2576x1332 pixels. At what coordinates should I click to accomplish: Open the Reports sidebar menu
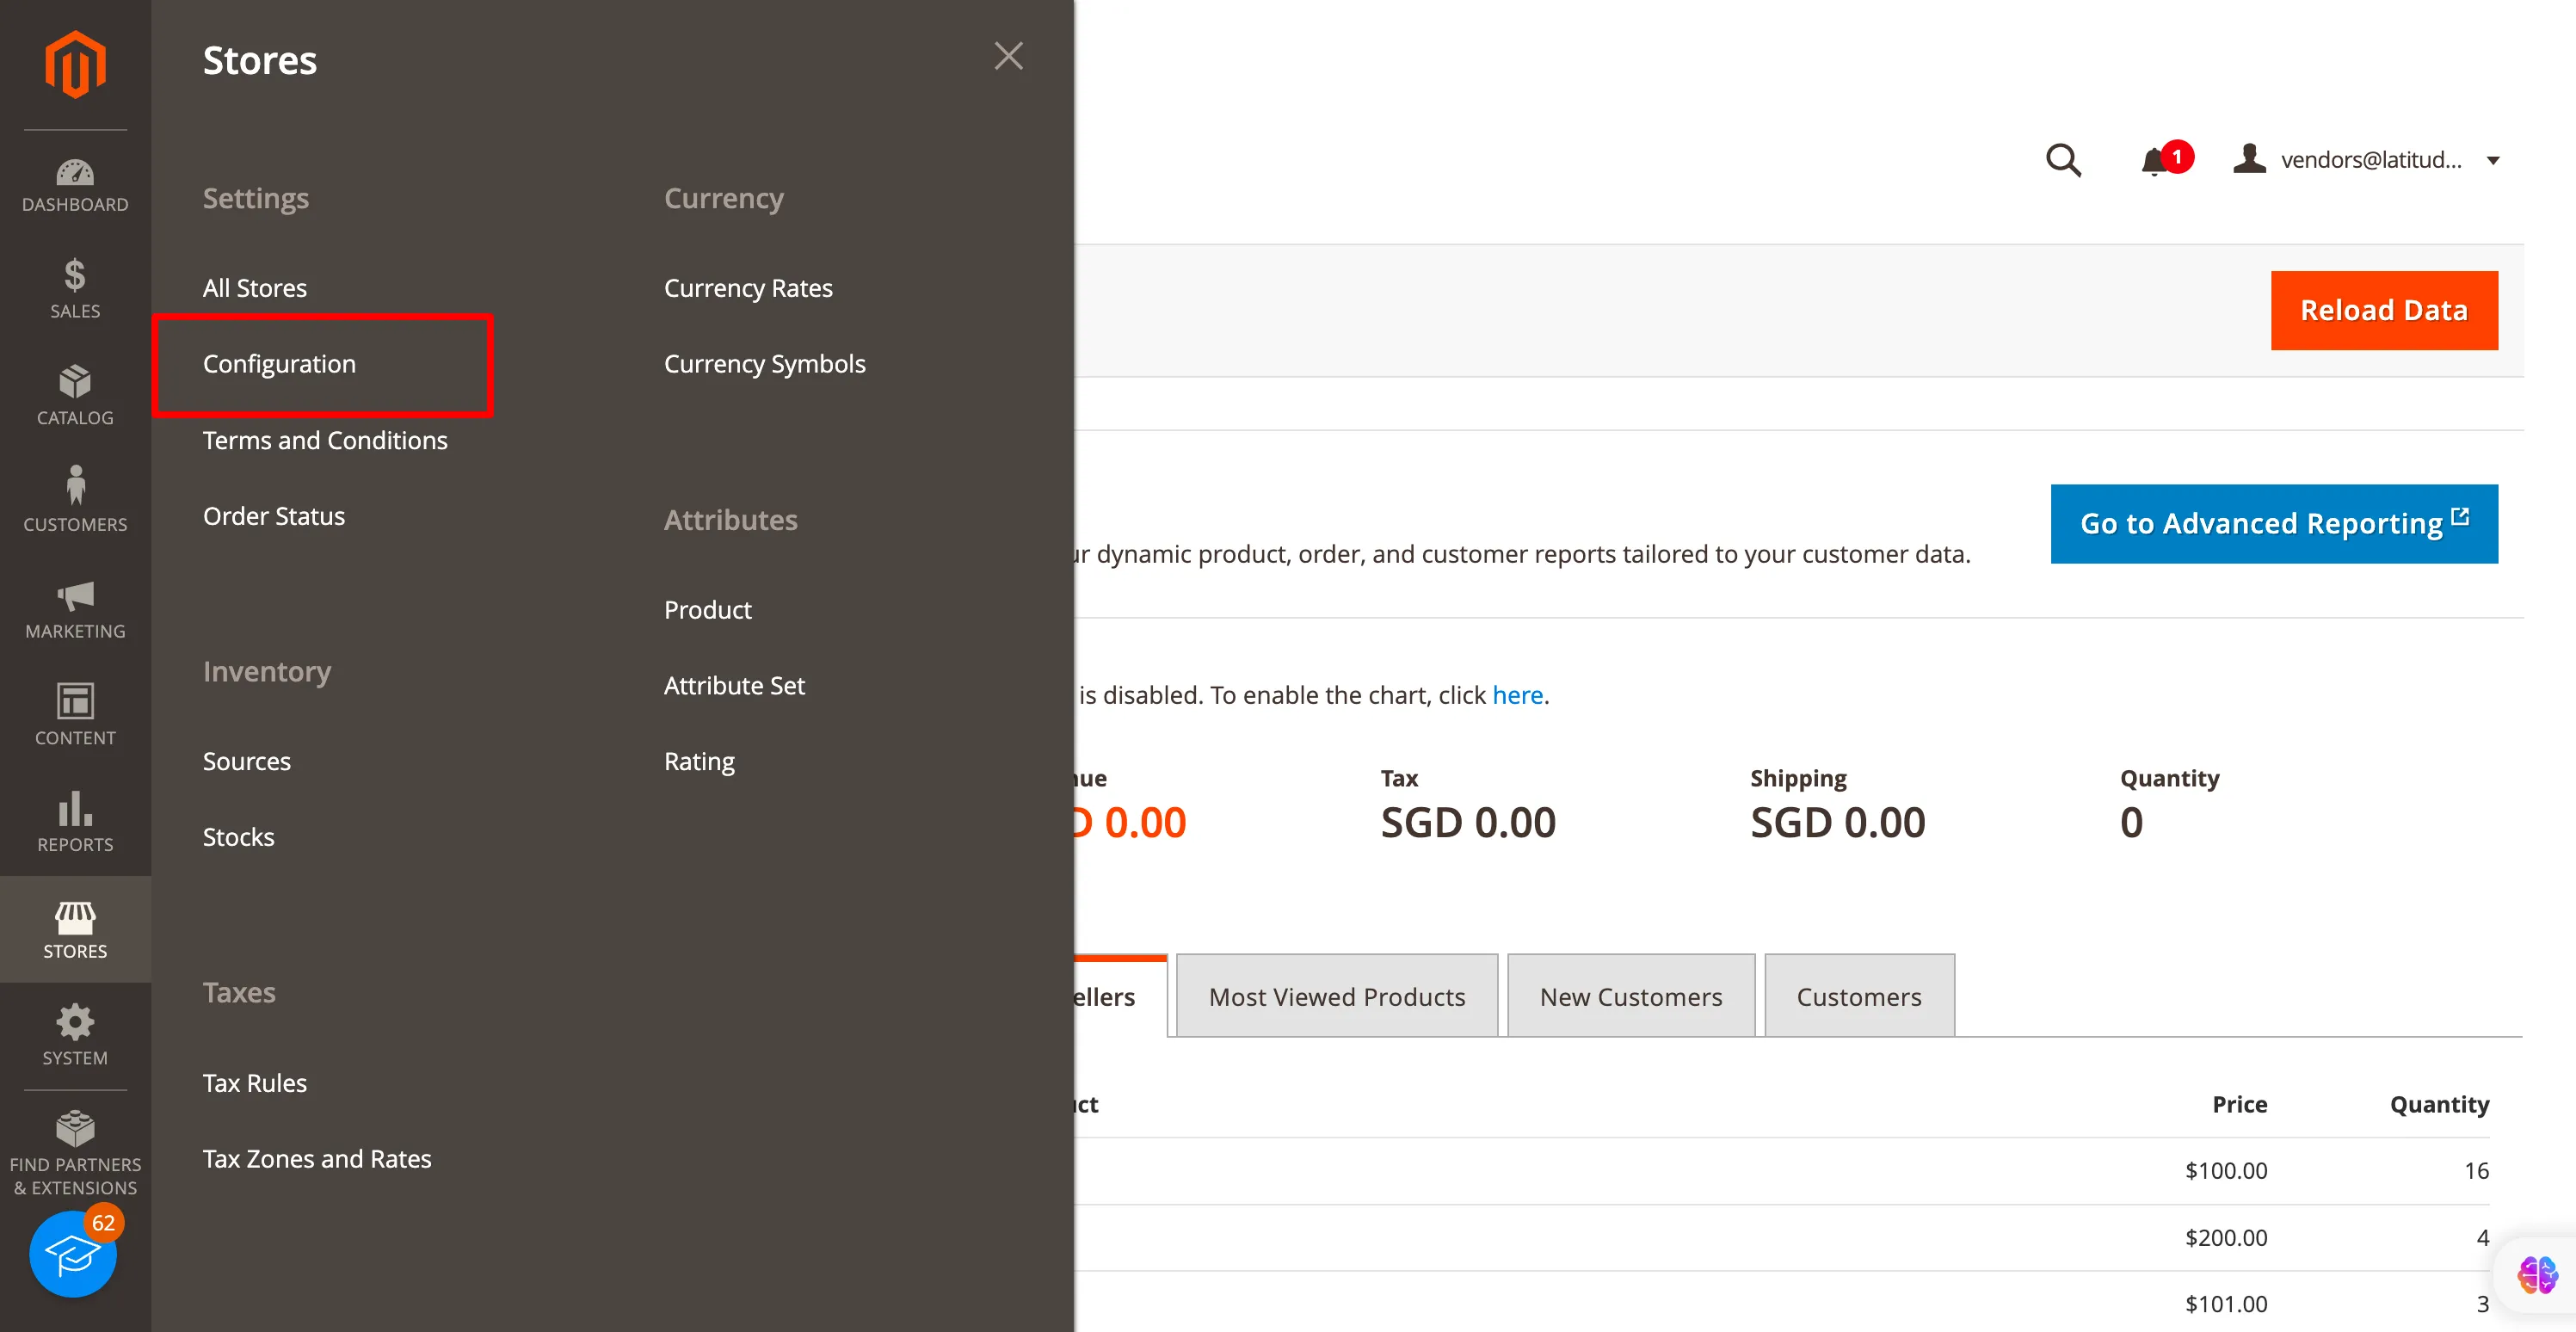click(75, 822)
